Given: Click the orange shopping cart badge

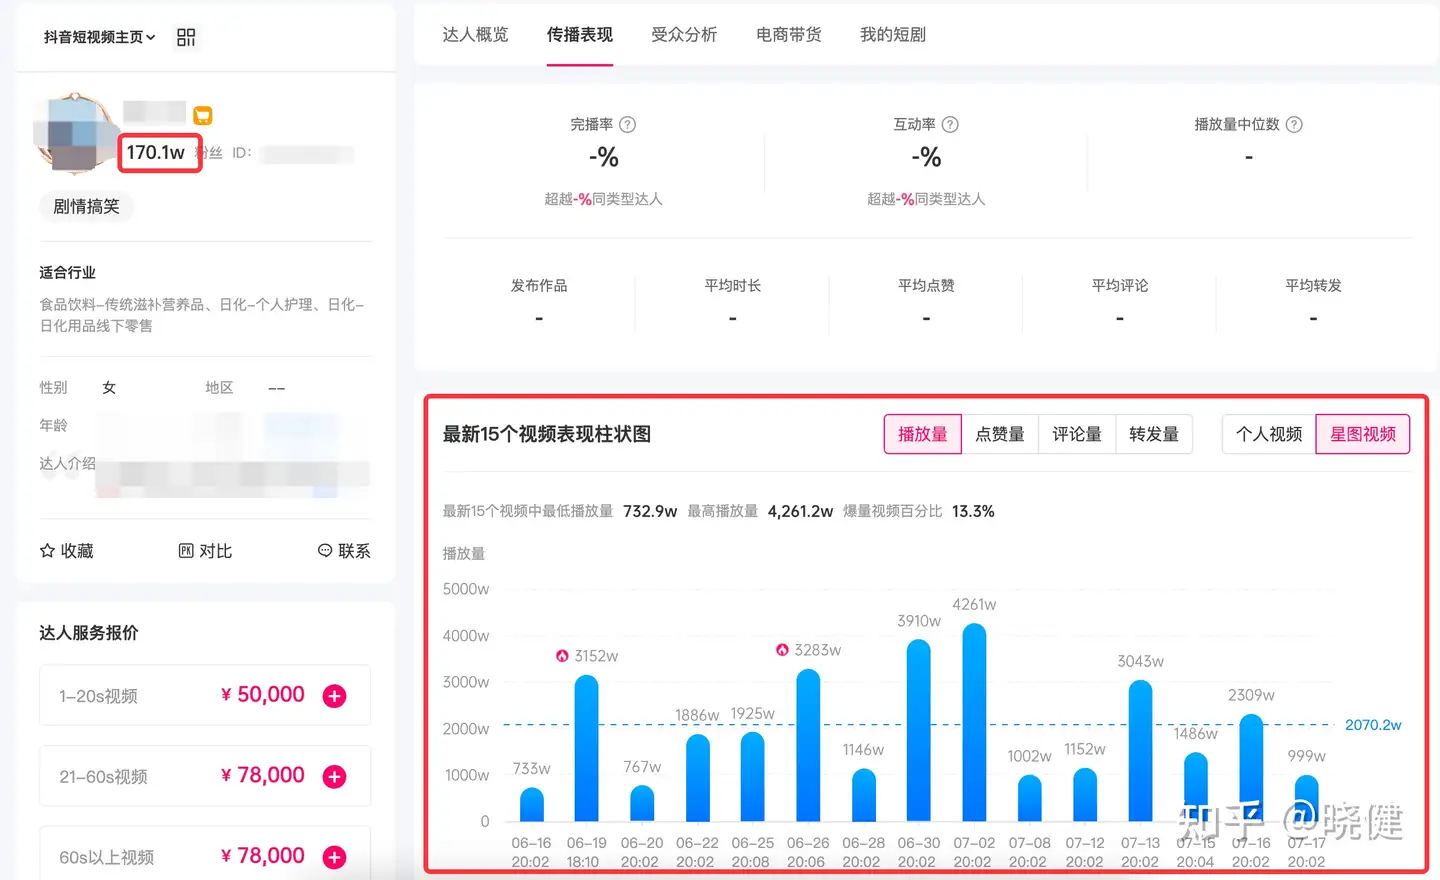Looking at the screenshot, I should (203, 116).
